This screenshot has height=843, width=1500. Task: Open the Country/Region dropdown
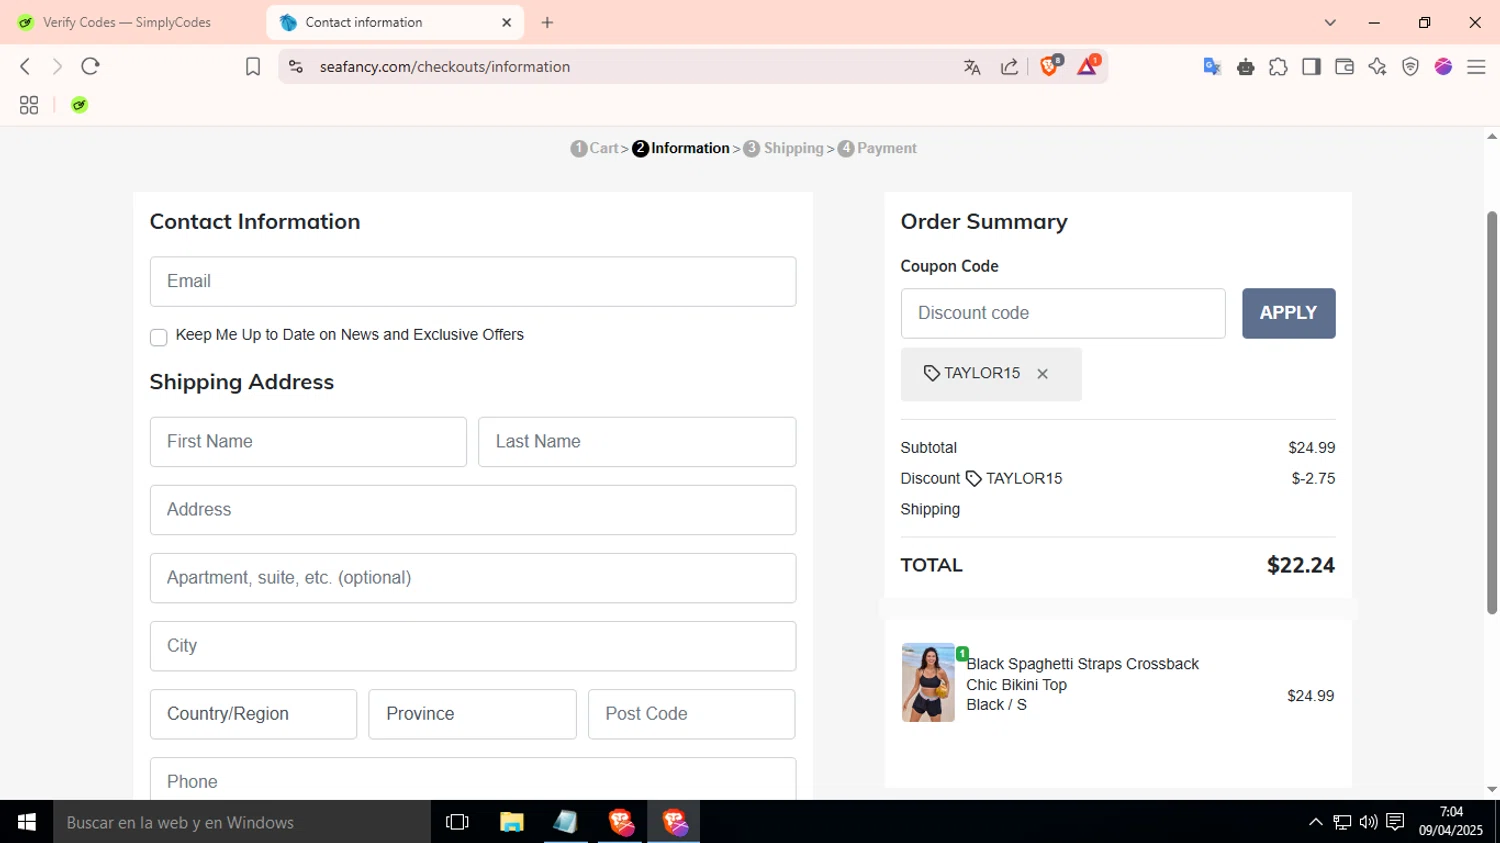click(253, 714)
